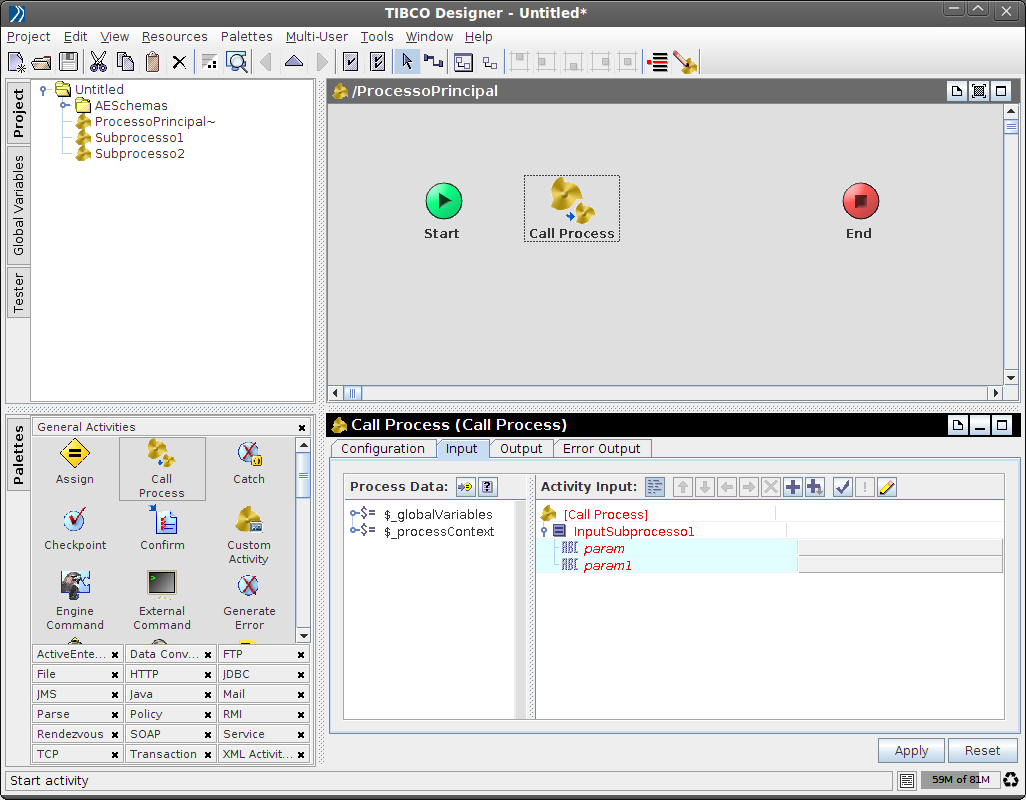Screen dimensions: 1026x800
Task: Click the Cut scissors icon
Action: tap(98, 62)
